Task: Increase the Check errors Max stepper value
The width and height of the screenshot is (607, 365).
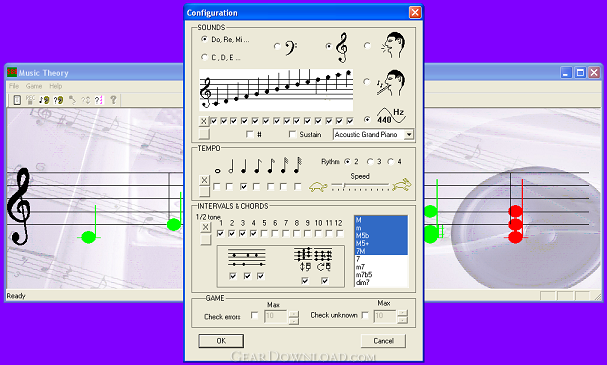Action: pyautogui.click(x=293, y=313)
